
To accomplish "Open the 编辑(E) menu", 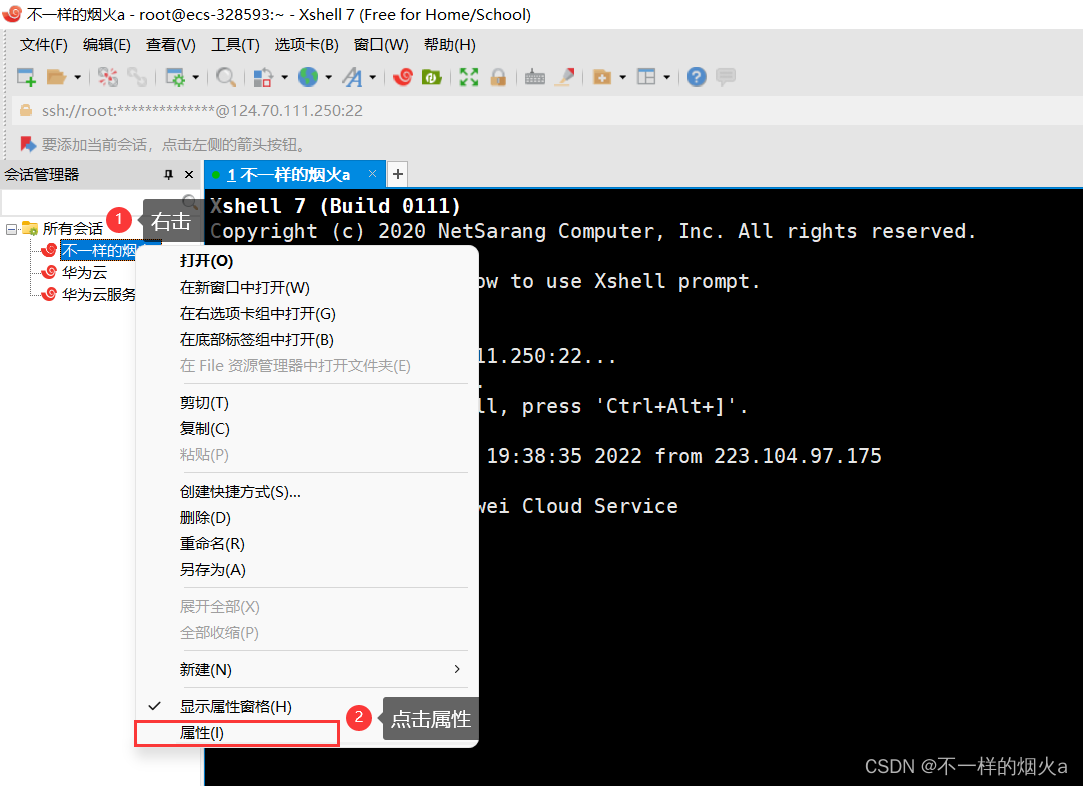I will click(x=106, y=45).
